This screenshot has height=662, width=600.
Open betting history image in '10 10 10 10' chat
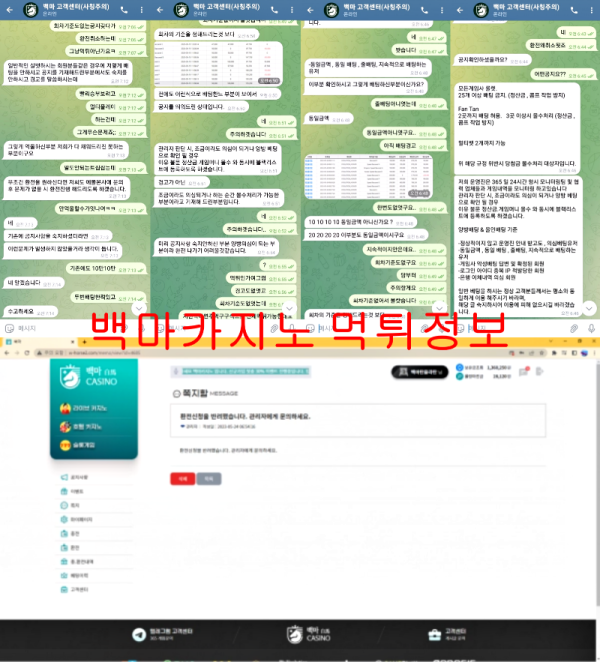point(368,176)
